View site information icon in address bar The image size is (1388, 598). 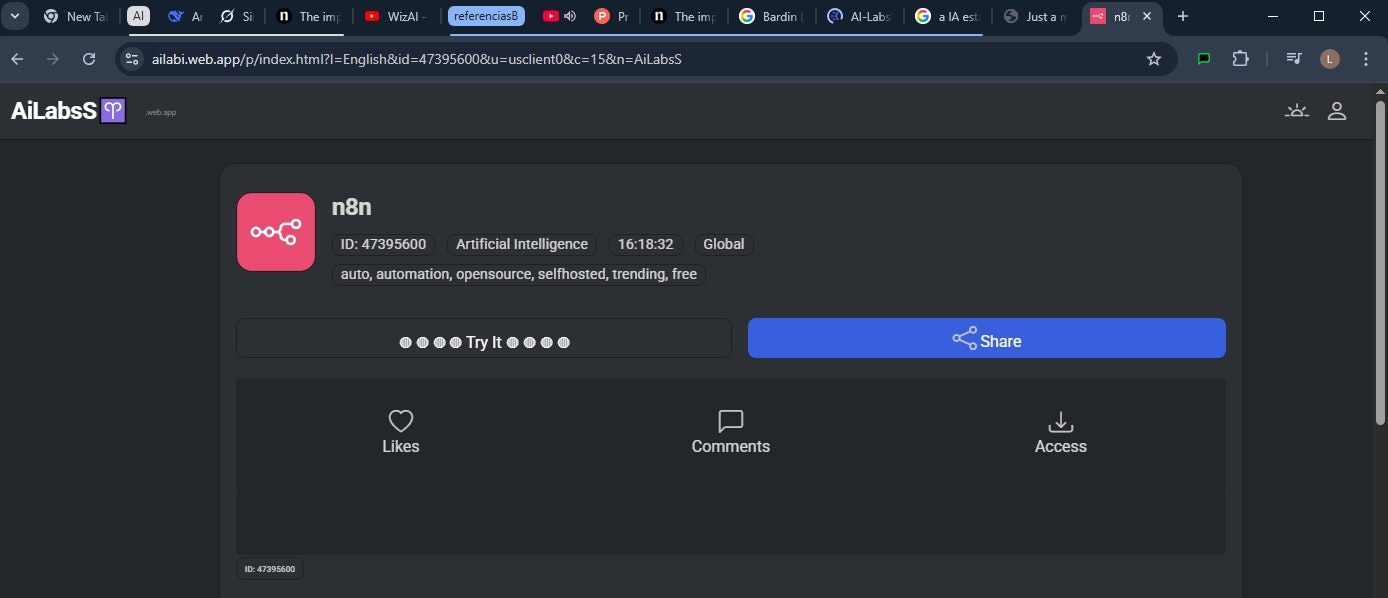coord(132,59)
